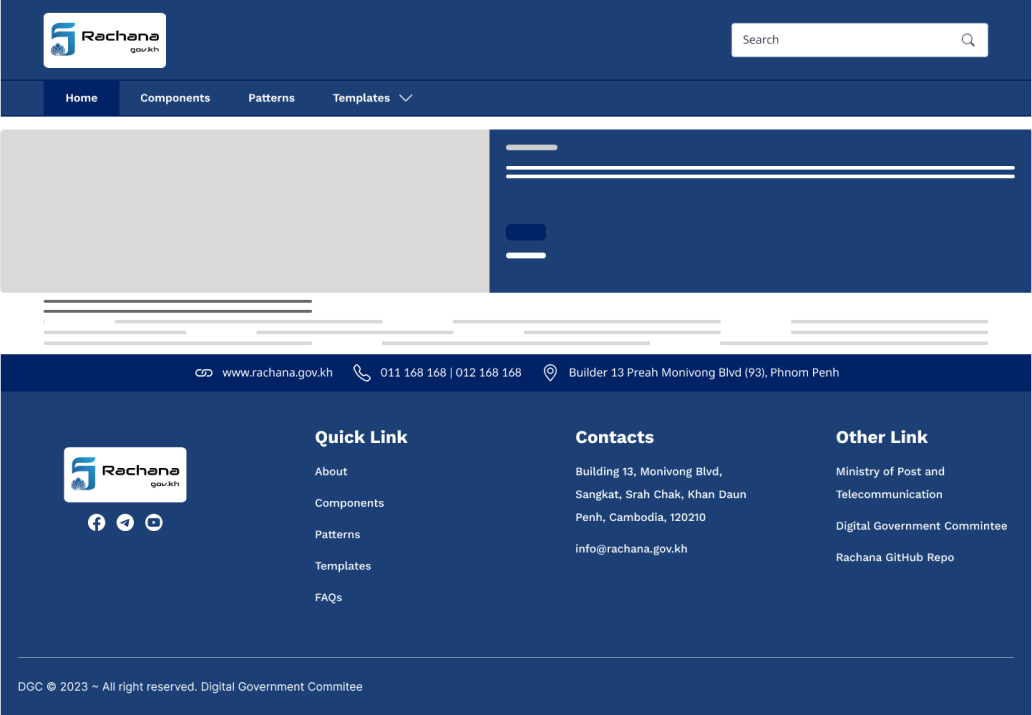The image size is (1032, 715).
Task: Open the Patterns menu item
Action: tap(271, 98)
